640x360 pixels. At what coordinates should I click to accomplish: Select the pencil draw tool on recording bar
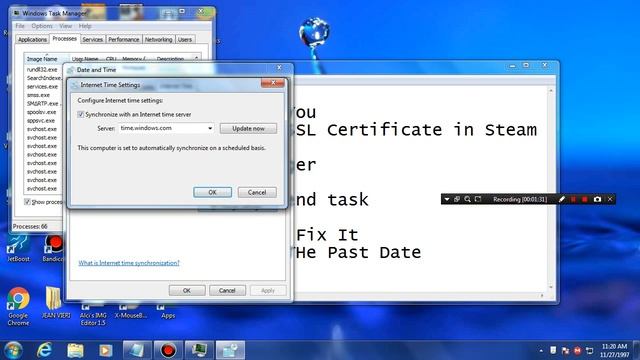coord(562,199)
